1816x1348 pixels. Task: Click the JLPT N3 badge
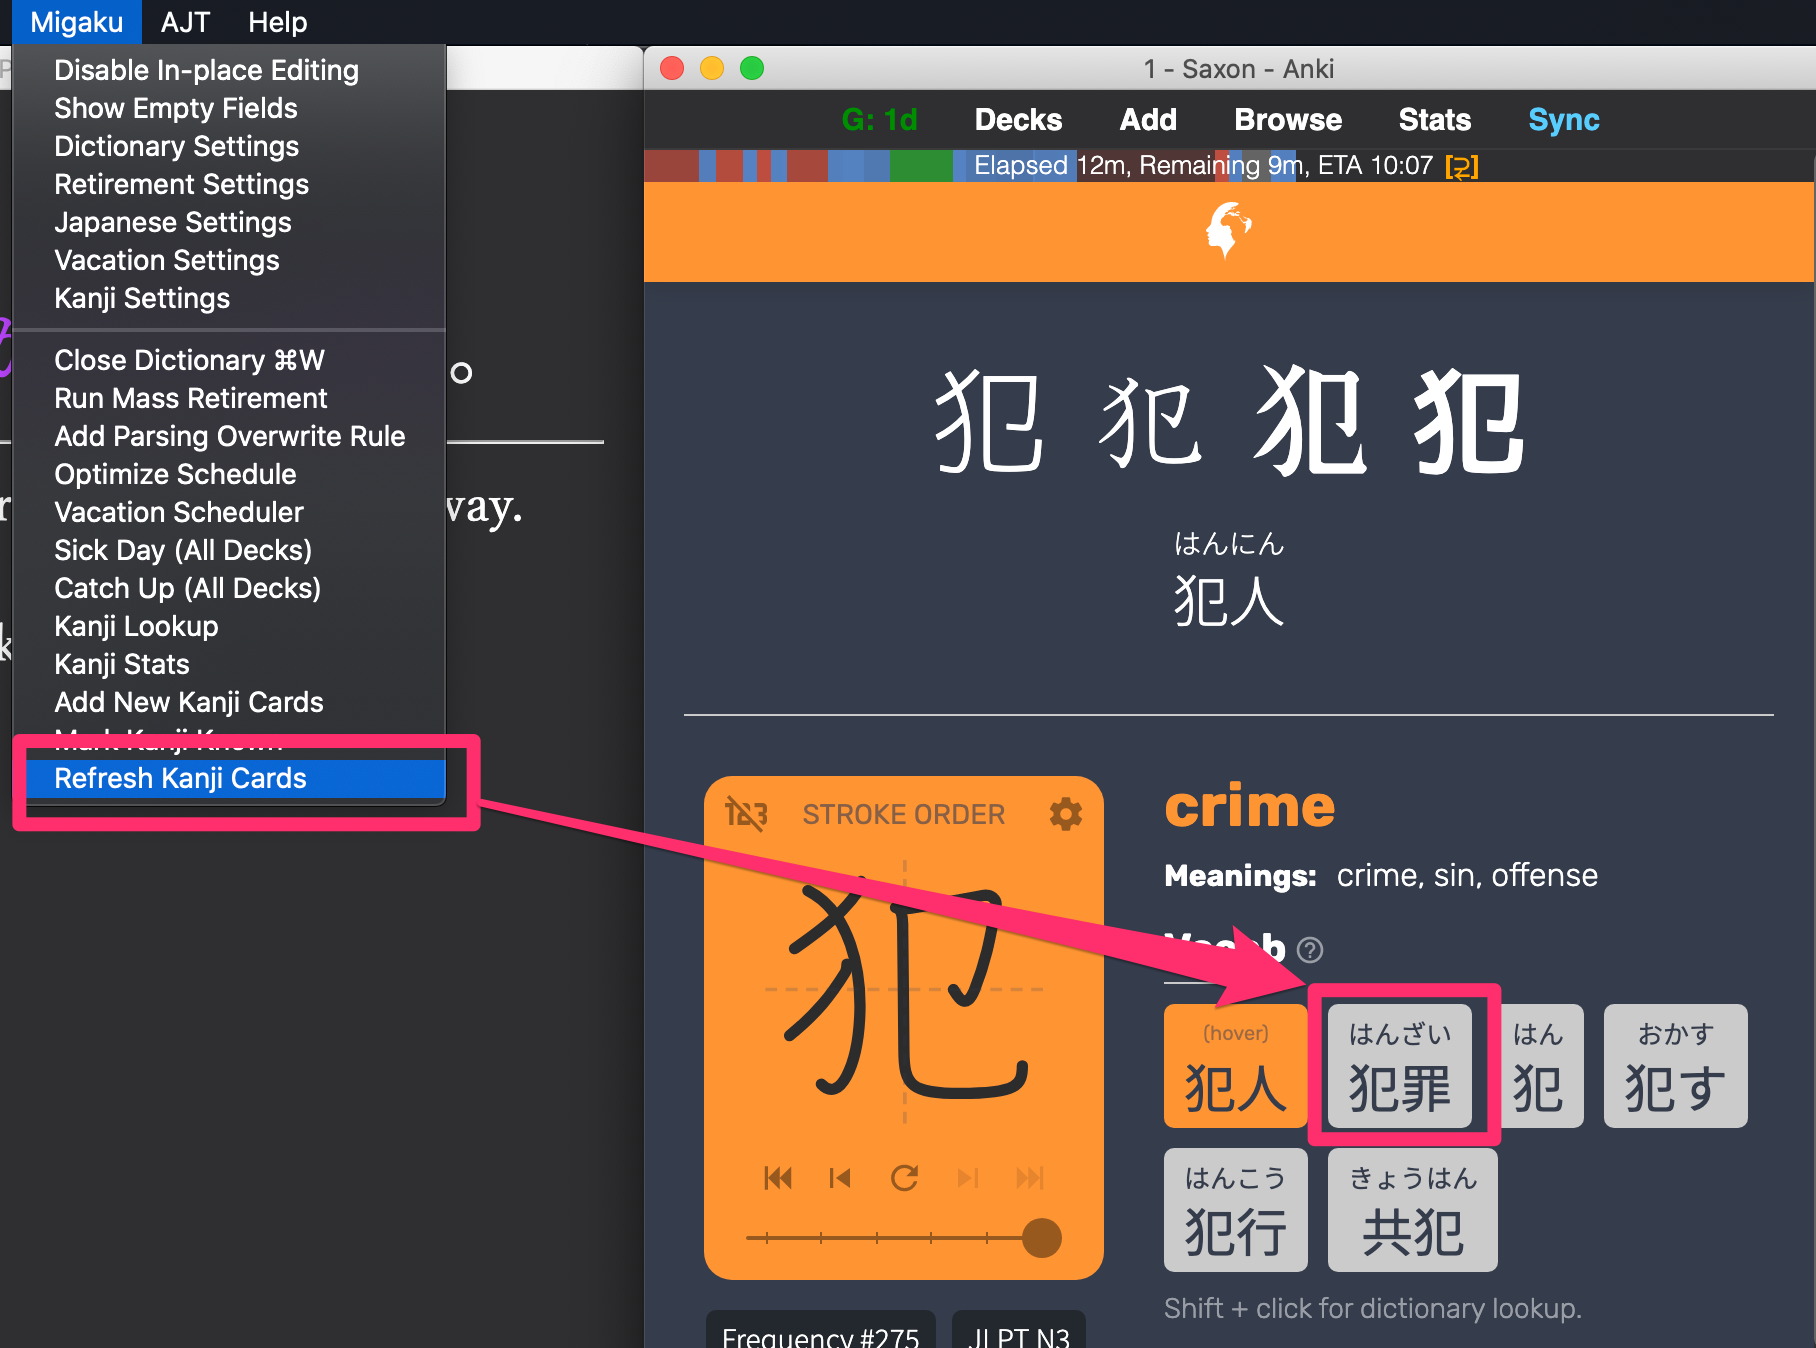(1018, 1335)
